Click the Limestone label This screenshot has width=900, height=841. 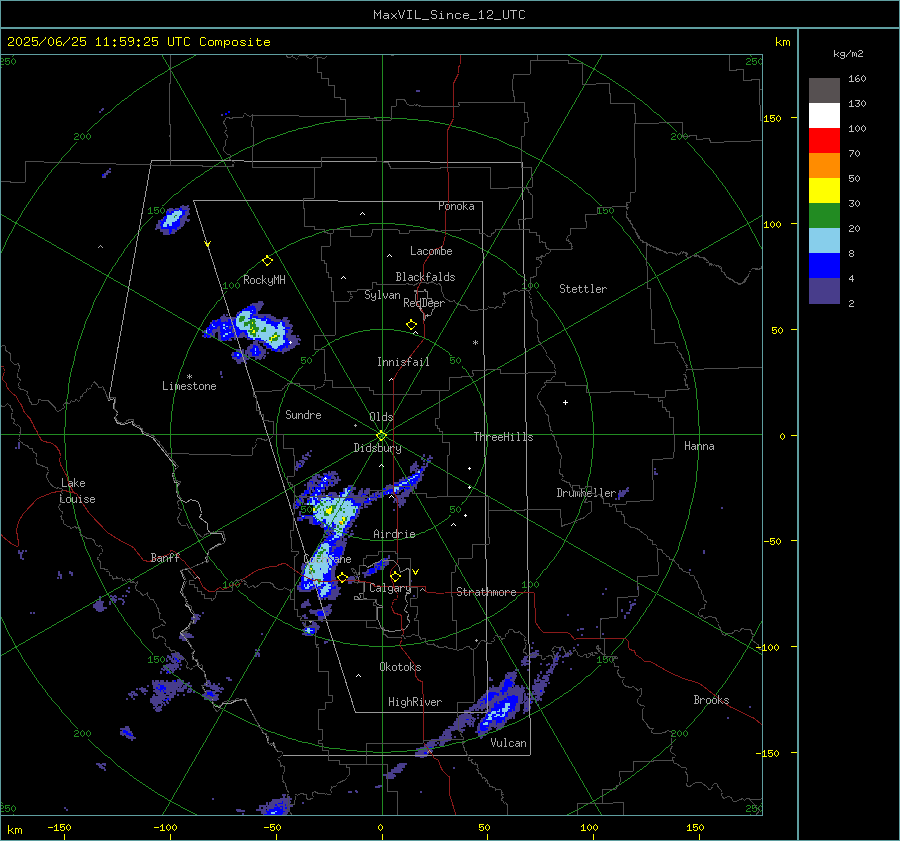(189, 386)
